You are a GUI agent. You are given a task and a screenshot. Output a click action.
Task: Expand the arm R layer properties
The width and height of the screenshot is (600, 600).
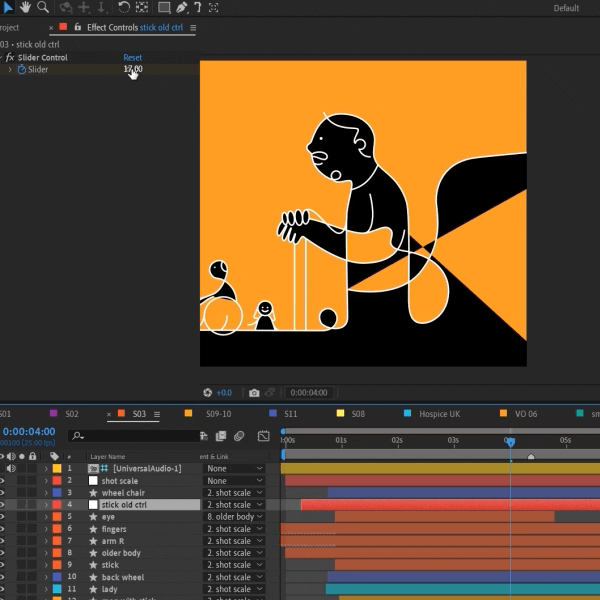46,541
